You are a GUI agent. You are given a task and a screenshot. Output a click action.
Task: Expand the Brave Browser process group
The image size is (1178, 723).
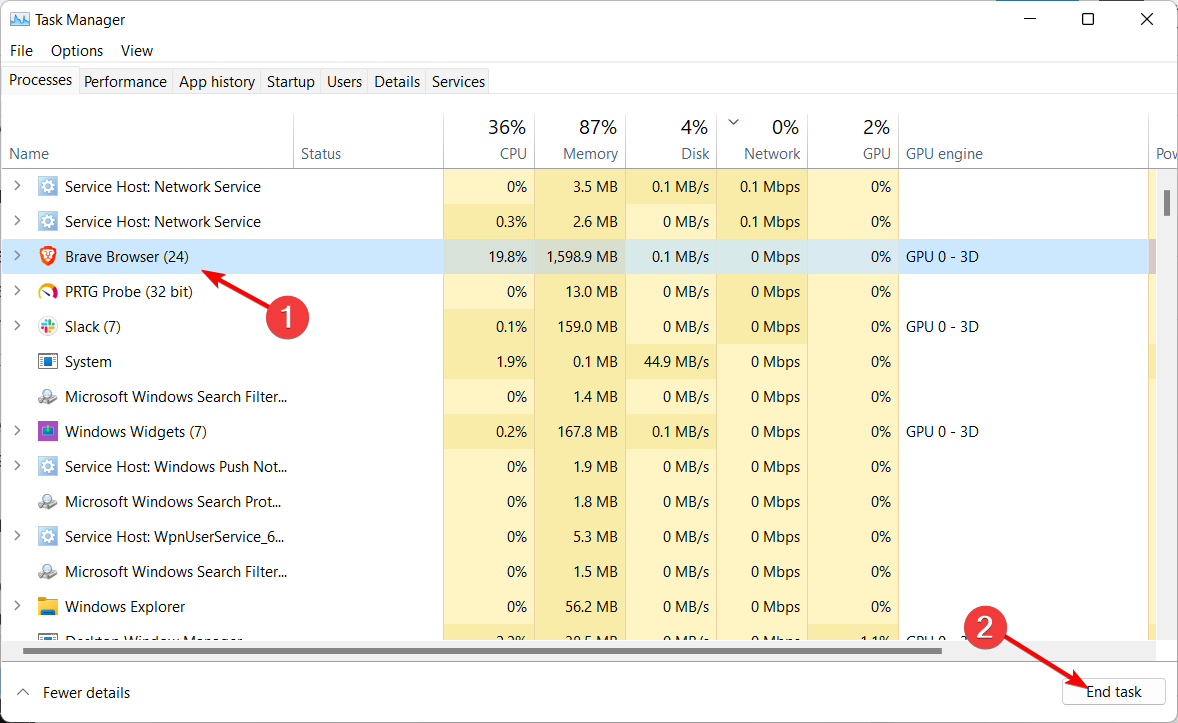click(x=18, y=256)
